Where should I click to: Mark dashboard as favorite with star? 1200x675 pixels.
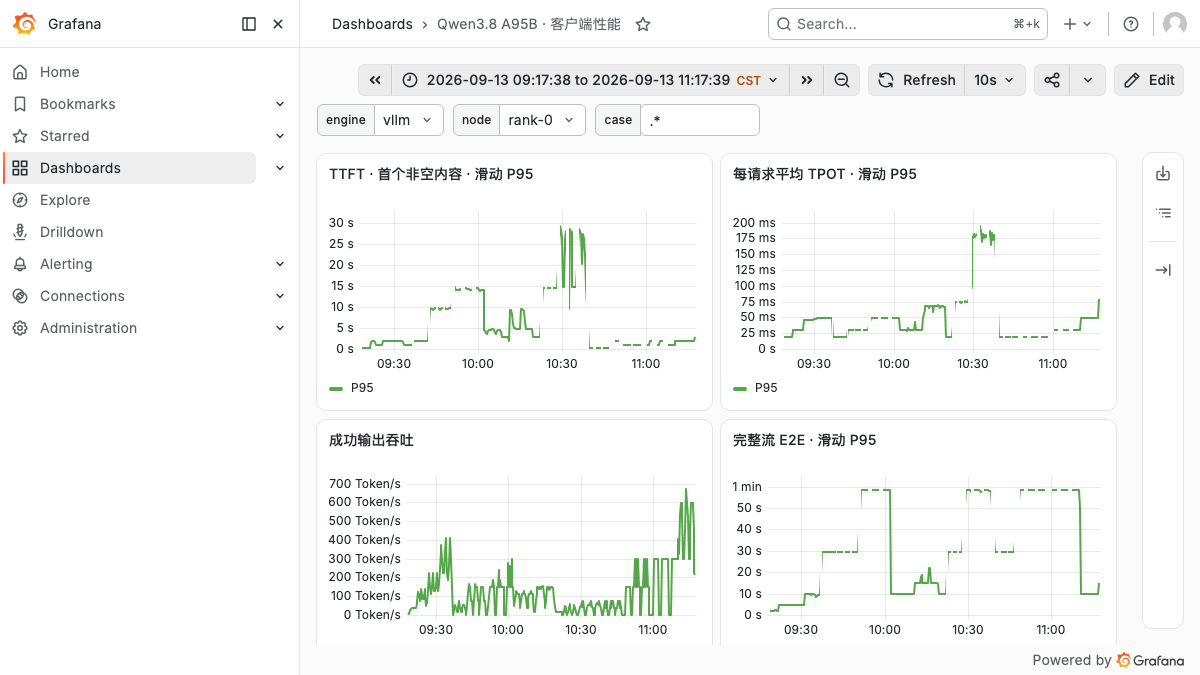click(x=643, y=24)
